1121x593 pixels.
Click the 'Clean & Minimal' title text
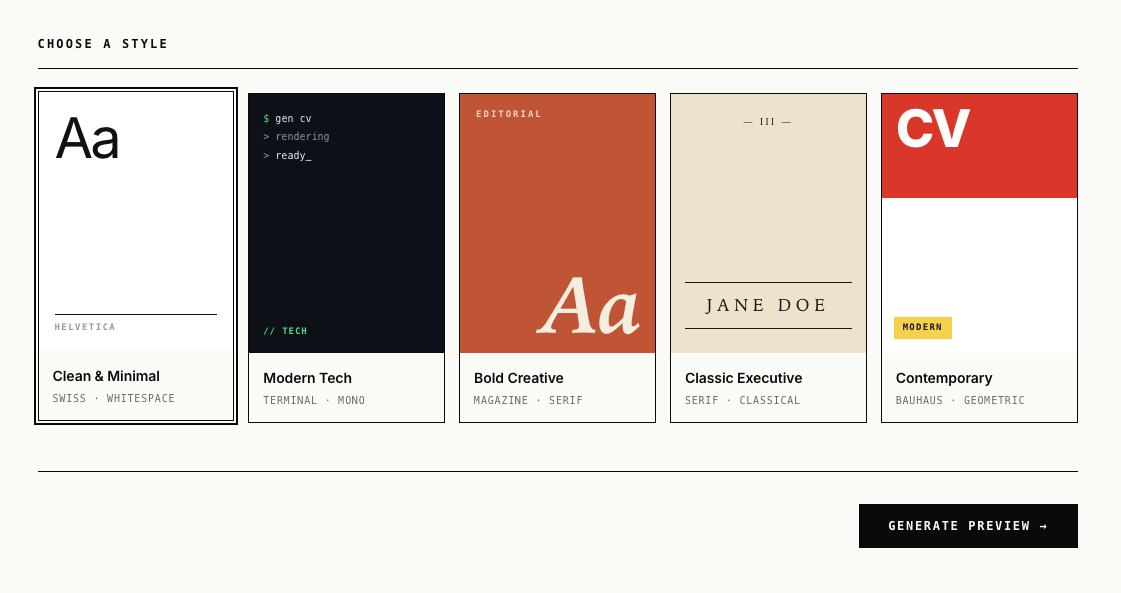[106, 376]
